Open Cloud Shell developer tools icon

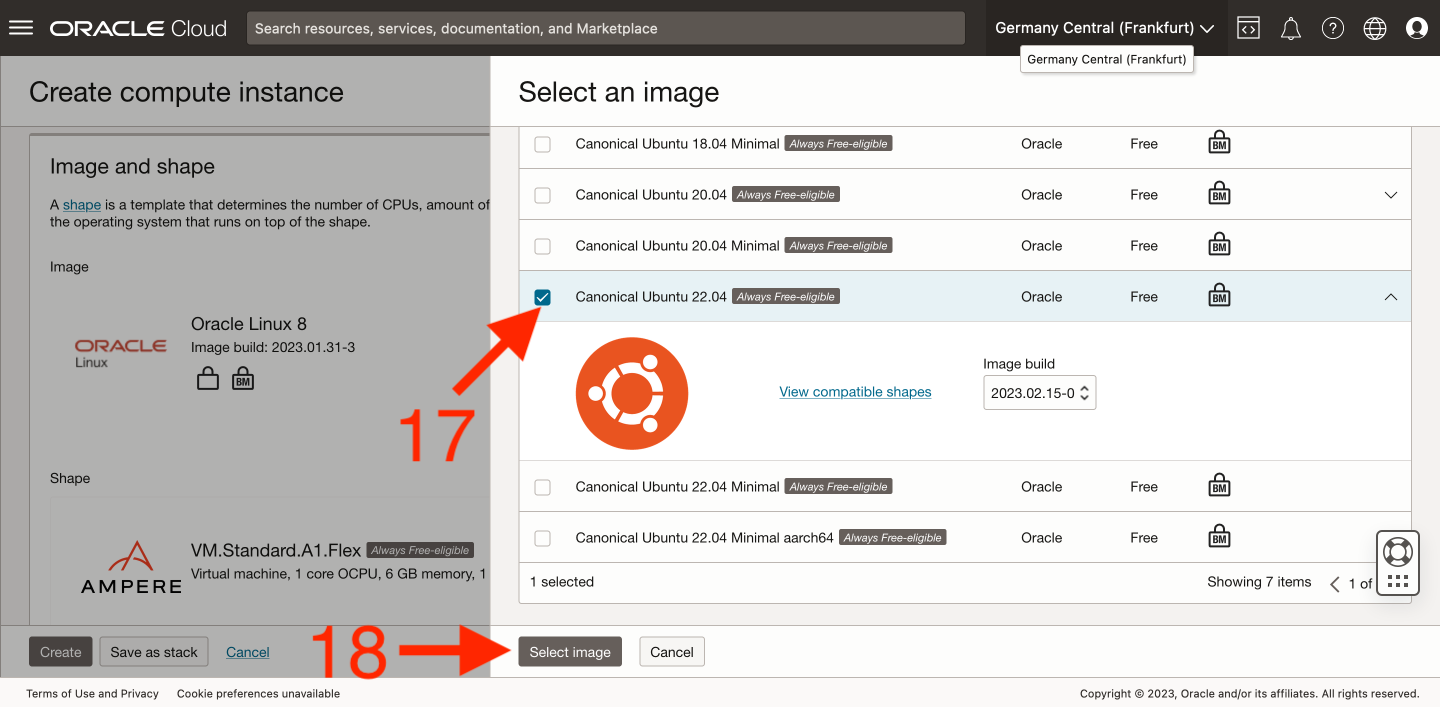[x=1248, y=28]
